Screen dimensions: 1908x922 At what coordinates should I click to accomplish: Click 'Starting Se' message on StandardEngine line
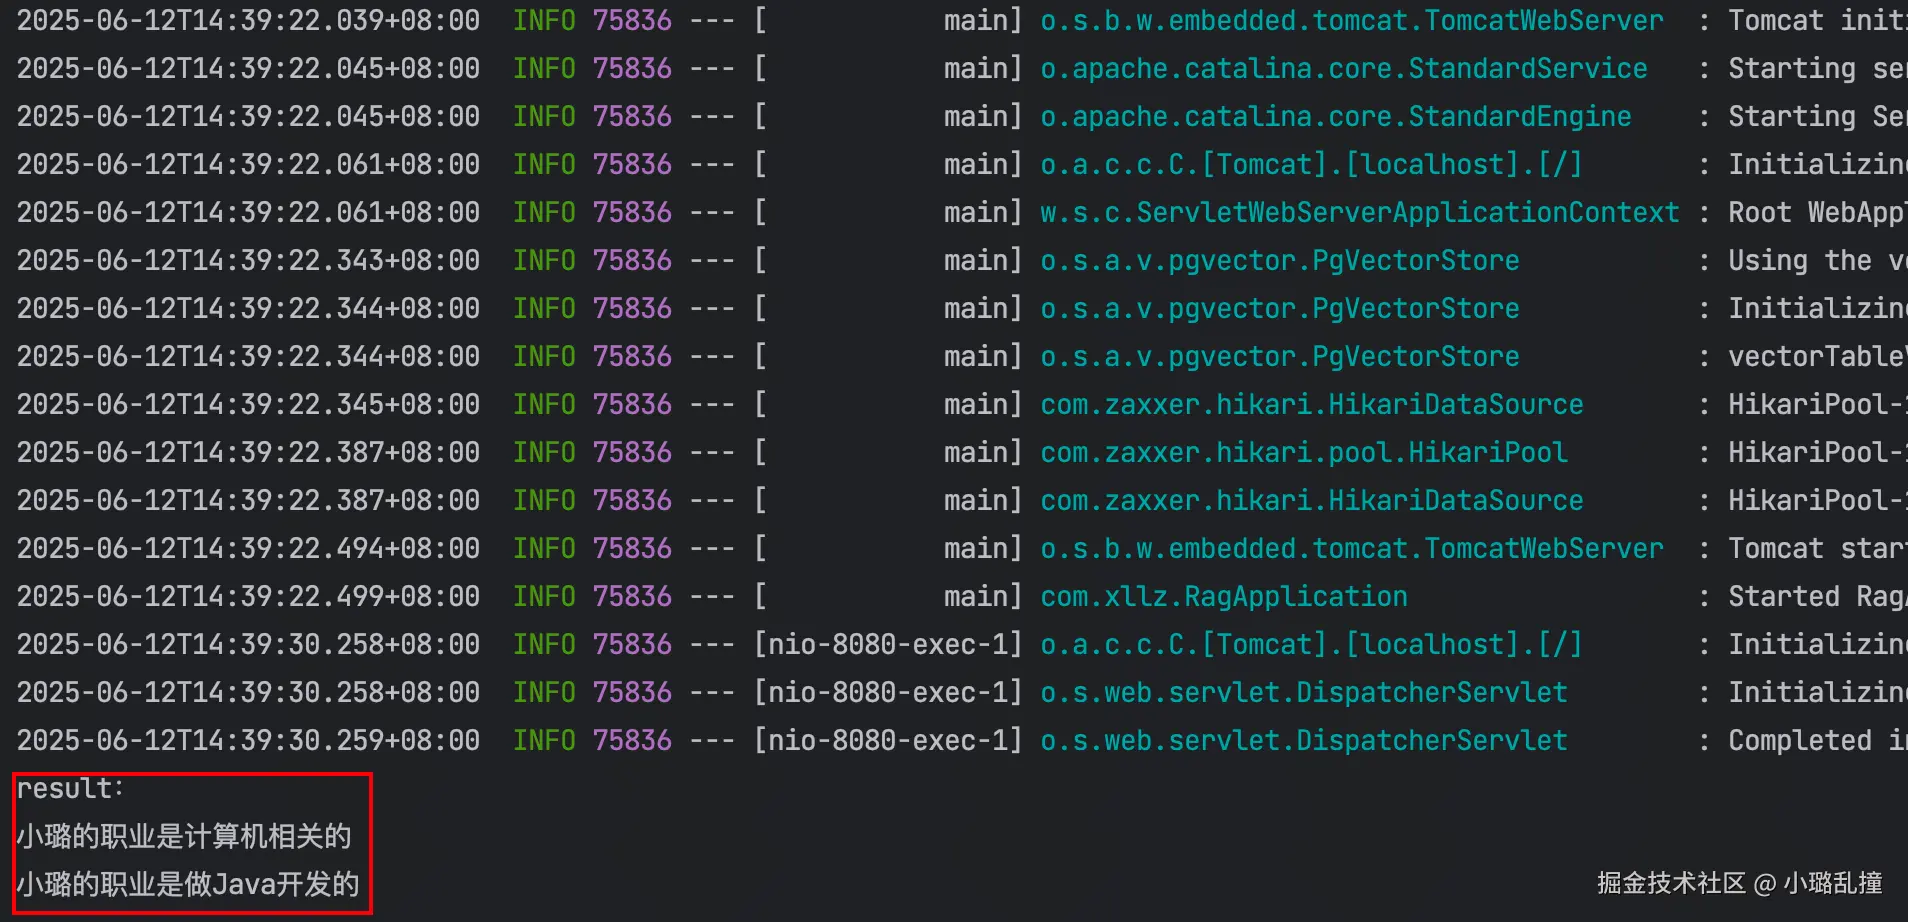click(1817, 116)
